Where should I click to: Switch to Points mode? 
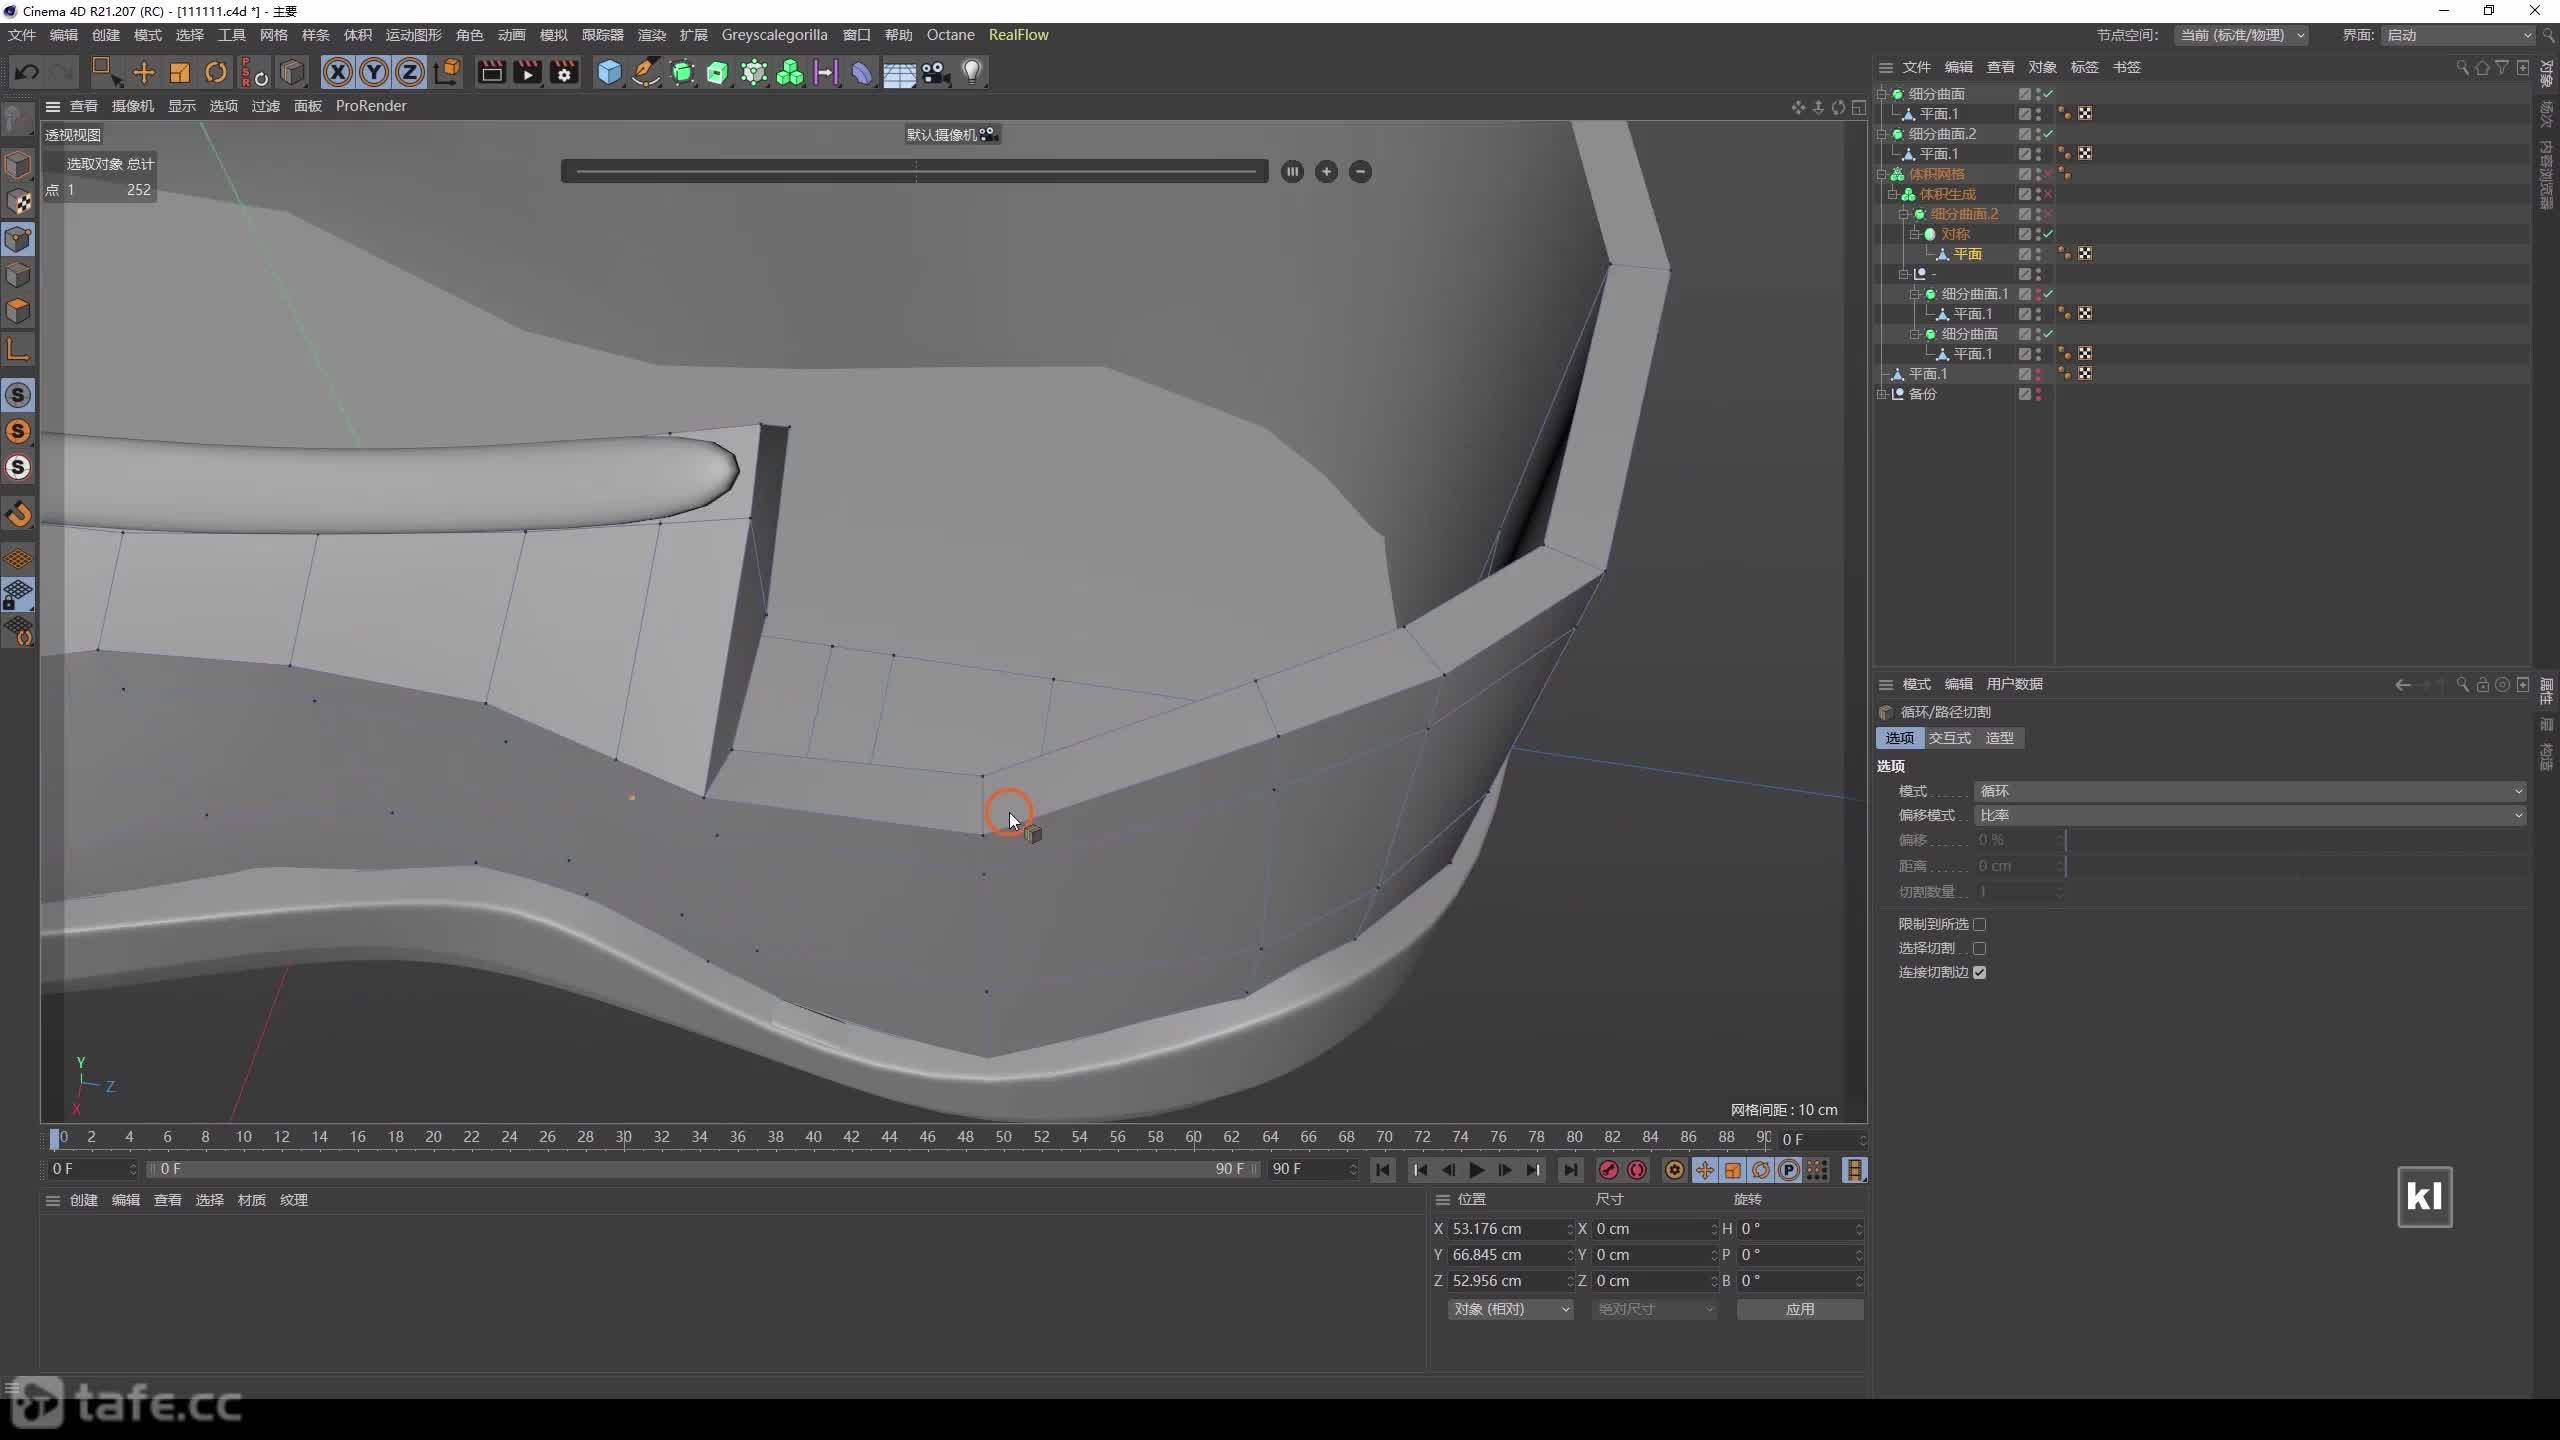point(18,239)
